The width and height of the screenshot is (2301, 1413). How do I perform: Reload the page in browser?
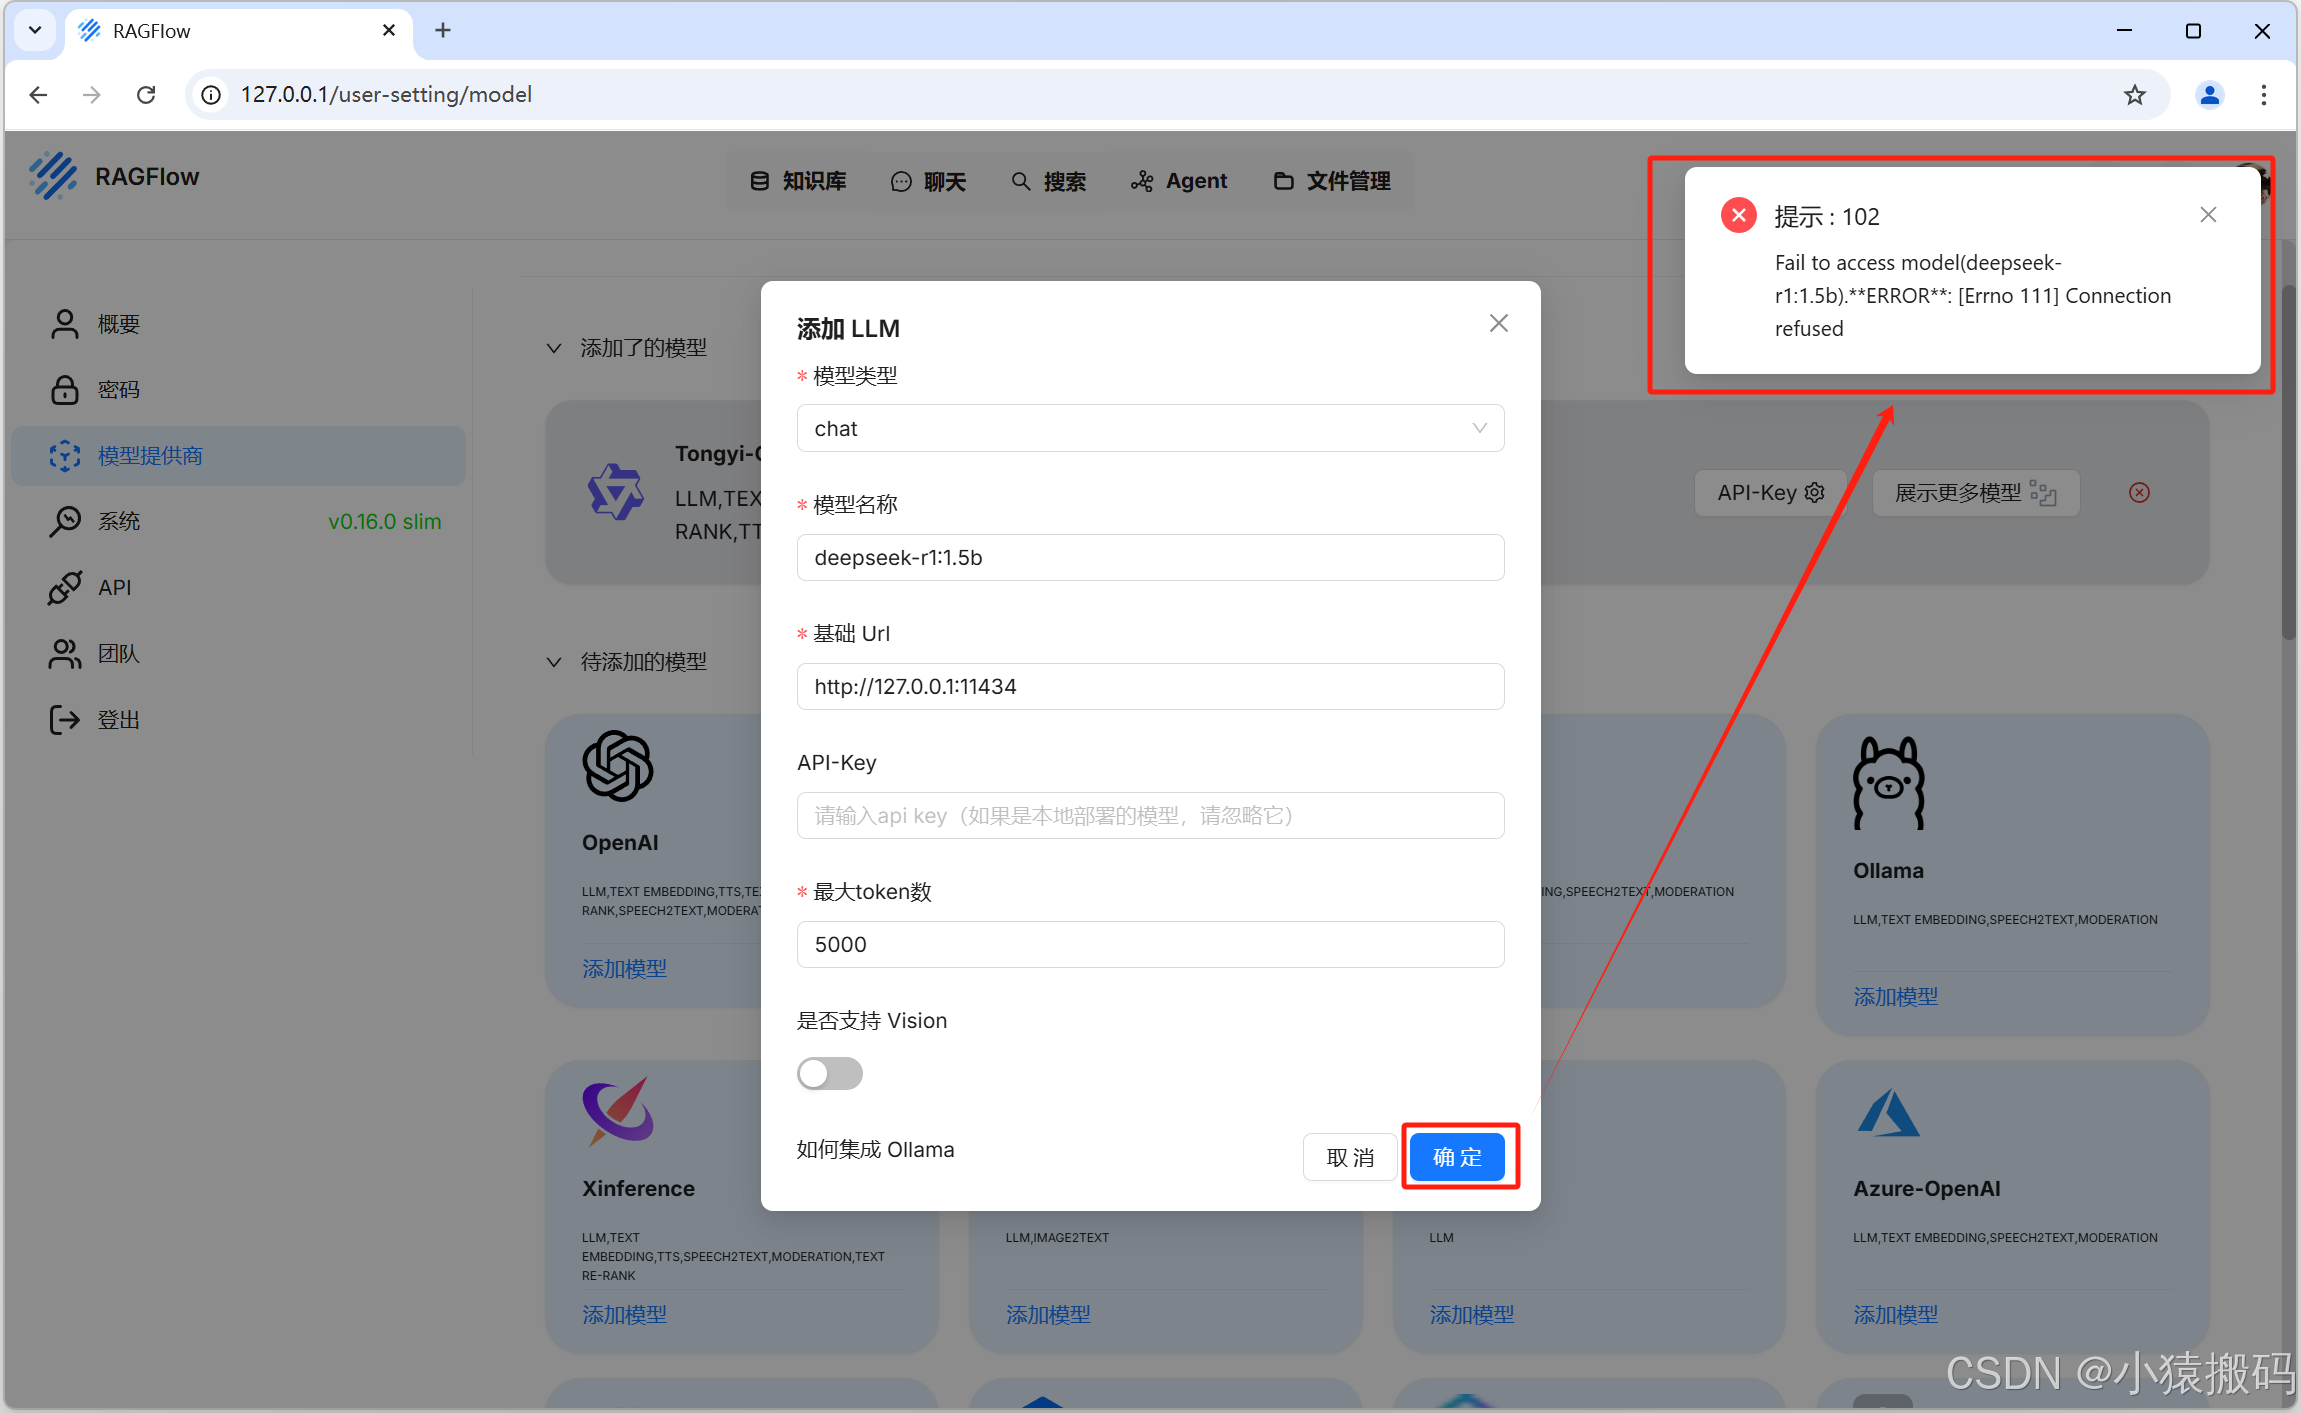(x=146, y=95)
